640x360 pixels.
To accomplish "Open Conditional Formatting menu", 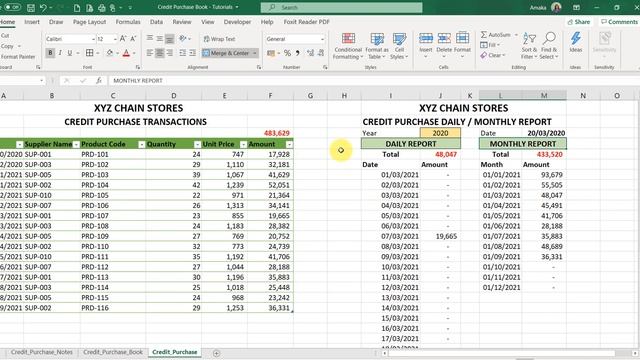I will point(348,46).
